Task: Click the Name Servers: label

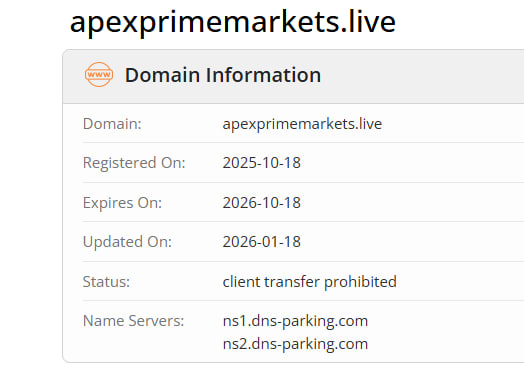Action: click(x=134, y=321)
